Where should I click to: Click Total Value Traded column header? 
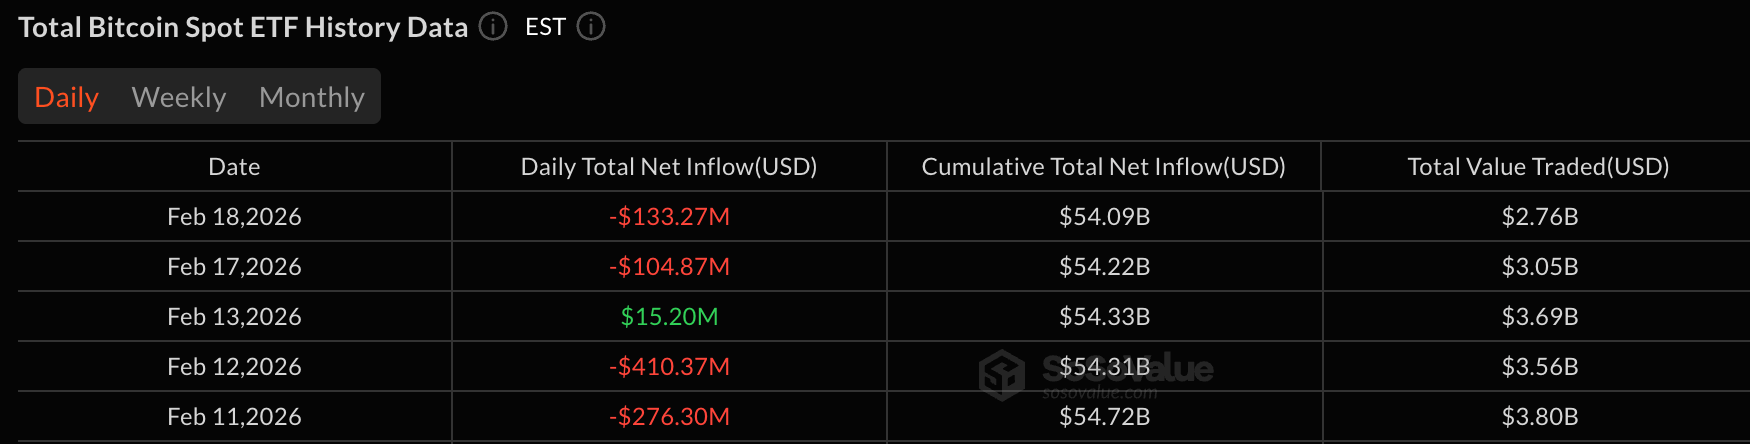click(1538, 167)
